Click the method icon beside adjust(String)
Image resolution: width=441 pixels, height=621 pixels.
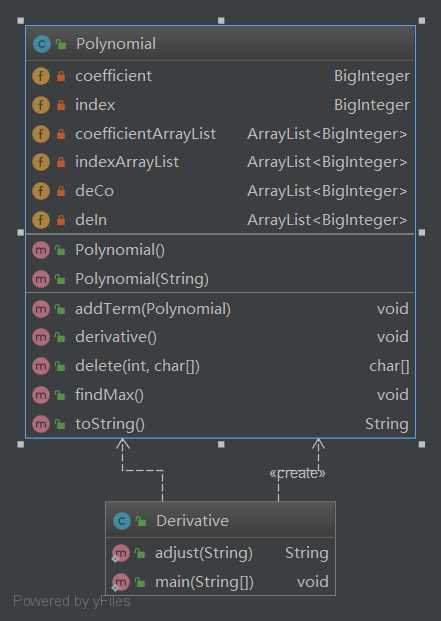click(x=120, y=553)
